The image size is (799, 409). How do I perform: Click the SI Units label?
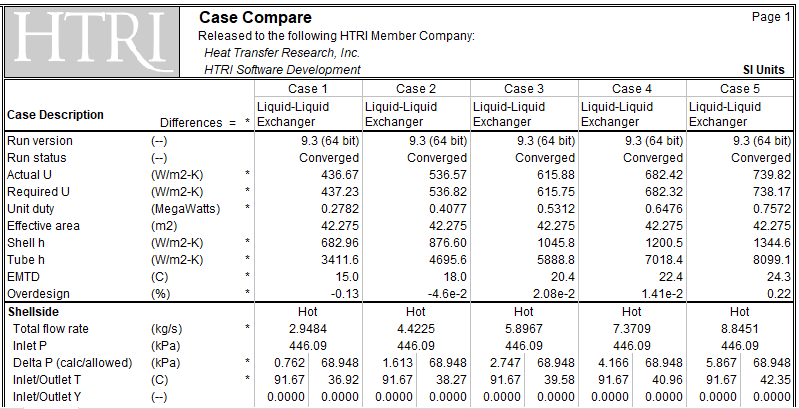(763, 70)
